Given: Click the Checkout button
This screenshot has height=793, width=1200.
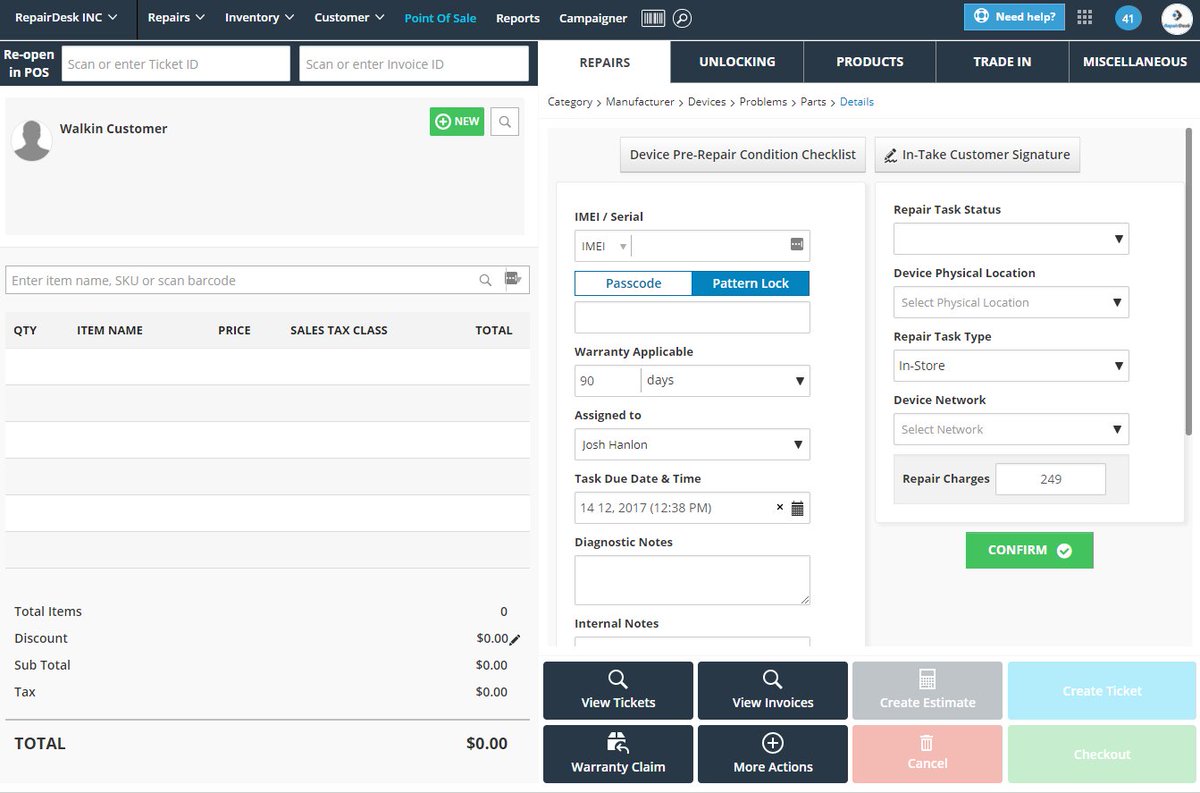Looking at the screenshot, I should [x=1102, y=754].
